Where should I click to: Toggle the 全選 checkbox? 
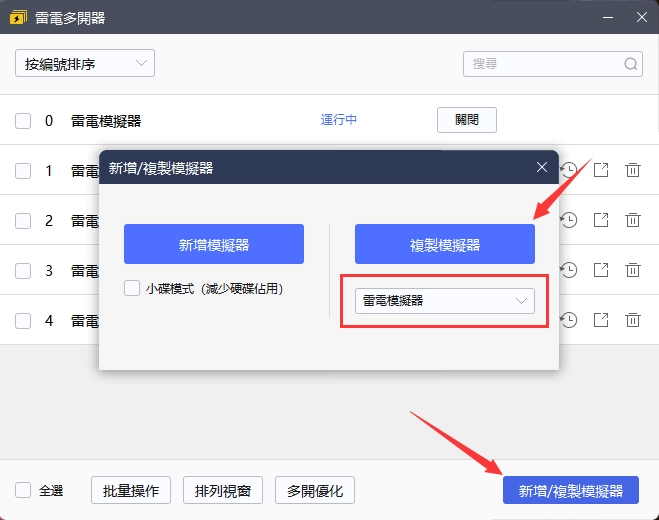23,490
